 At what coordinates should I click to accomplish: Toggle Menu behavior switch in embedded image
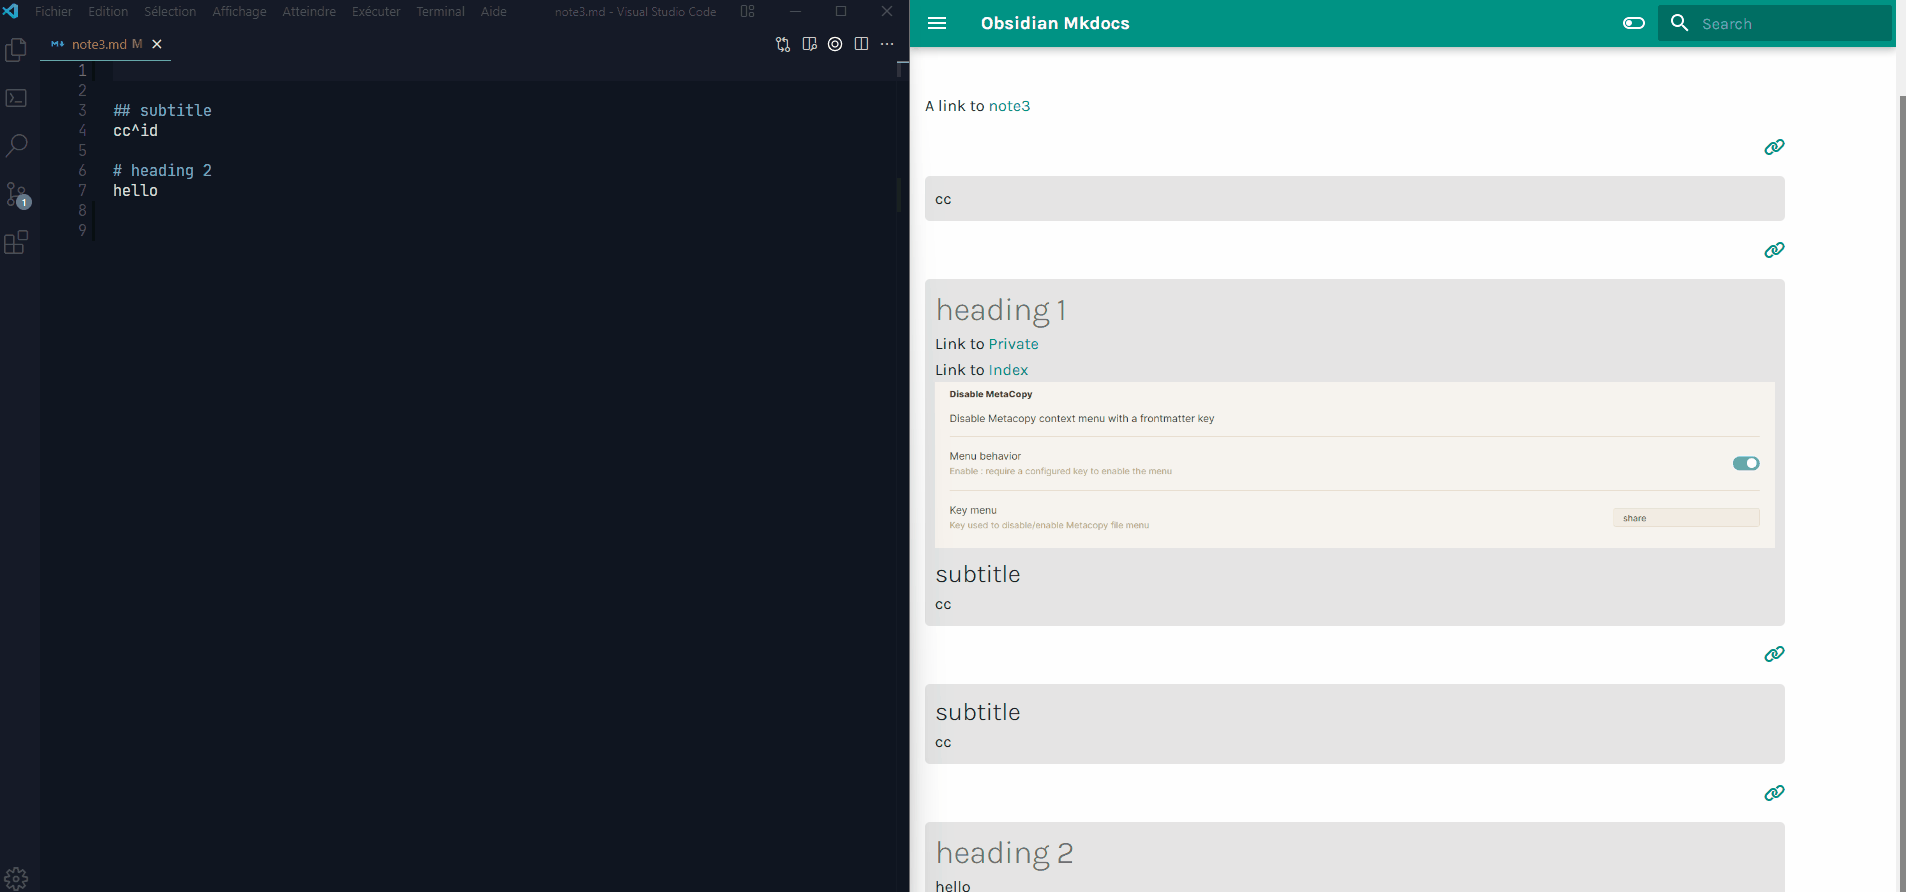1746,463
